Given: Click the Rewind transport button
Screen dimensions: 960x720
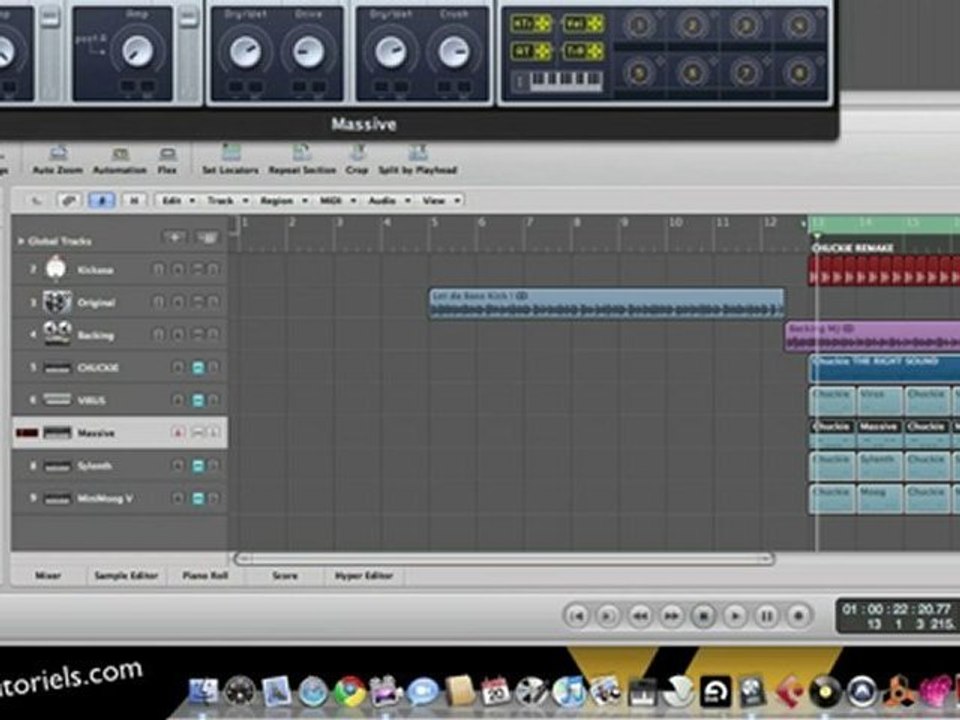Looking at the screenshot, I should click(x=640, y=616).
